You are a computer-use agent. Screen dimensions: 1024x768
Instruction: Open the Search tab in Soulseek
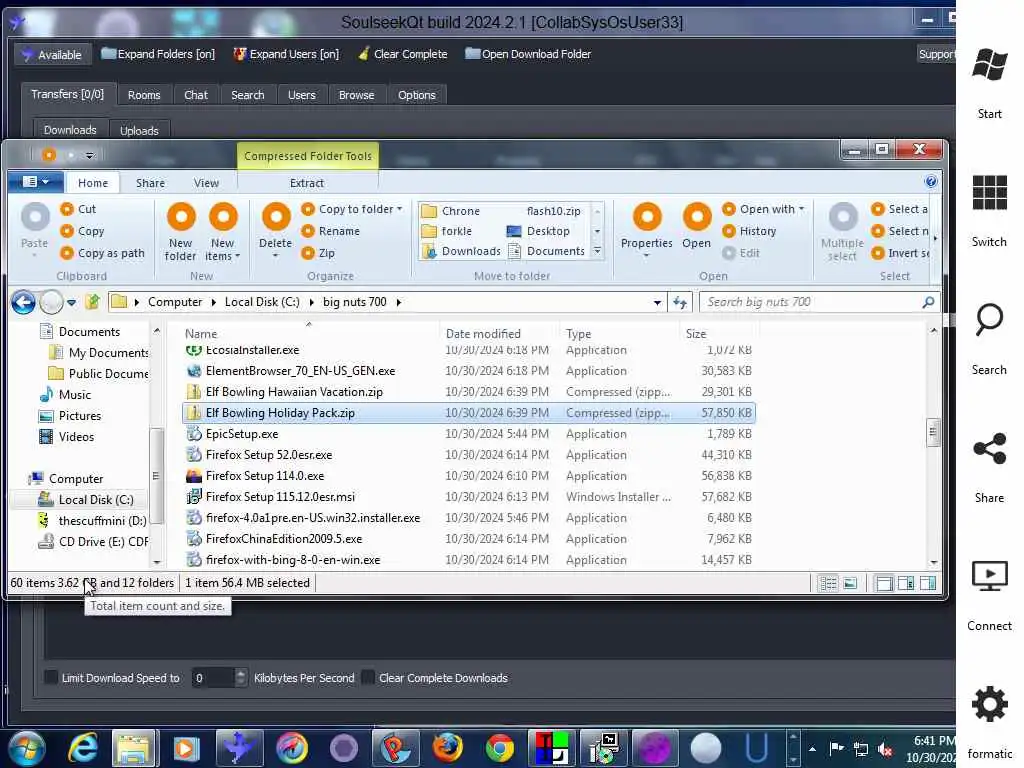pos(248,95)
